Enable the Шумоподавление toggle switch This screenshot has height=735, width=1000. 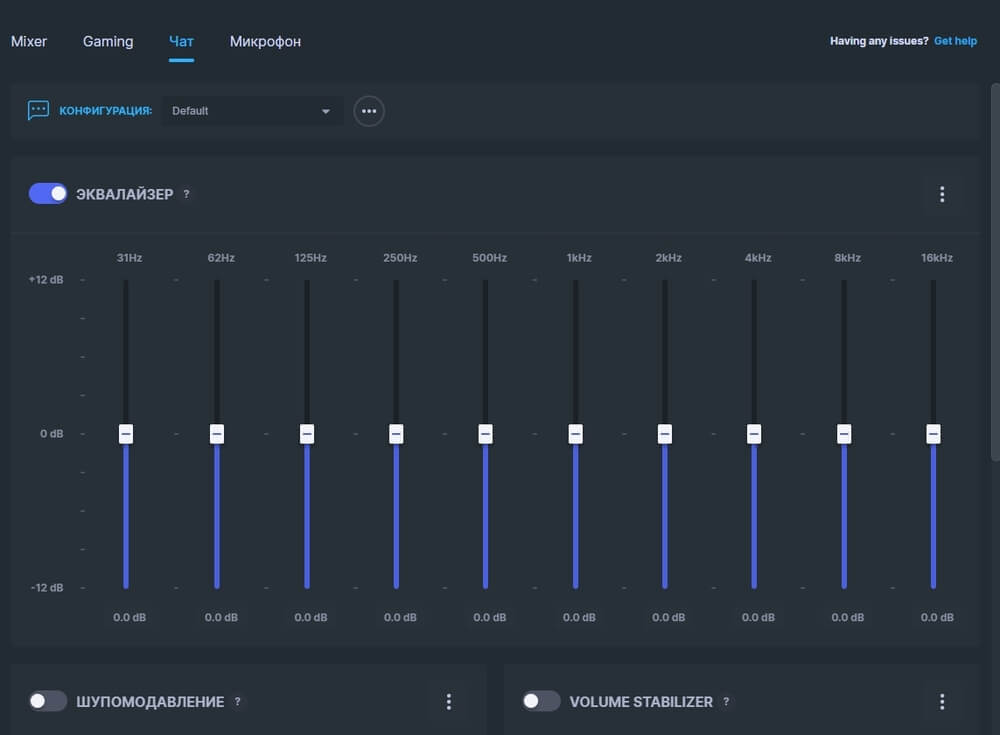[48, 702]
